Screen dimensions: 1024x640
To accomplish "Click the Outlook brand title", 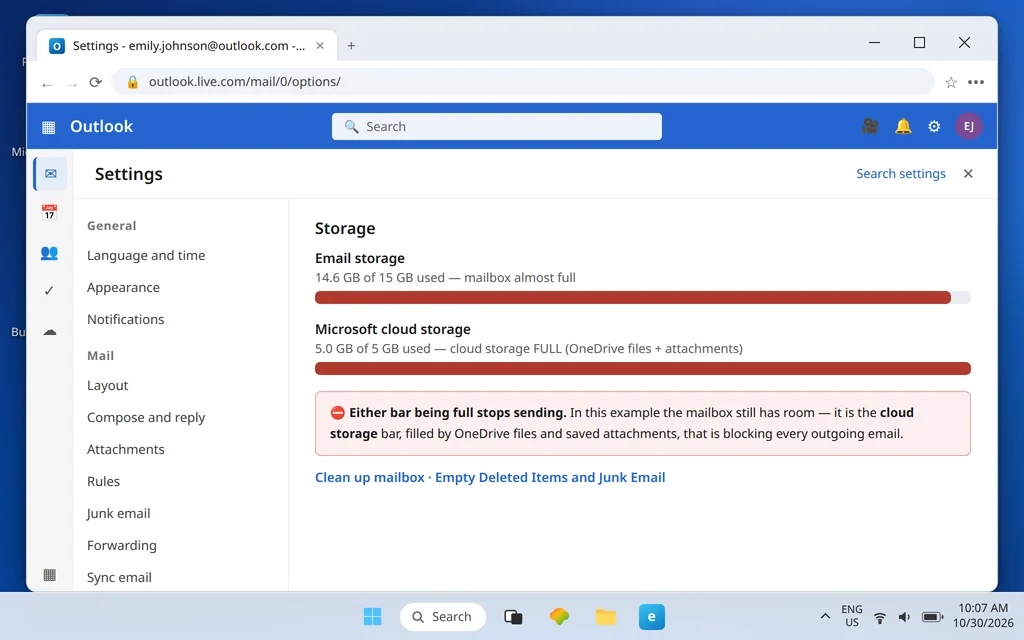I will 101,126.
